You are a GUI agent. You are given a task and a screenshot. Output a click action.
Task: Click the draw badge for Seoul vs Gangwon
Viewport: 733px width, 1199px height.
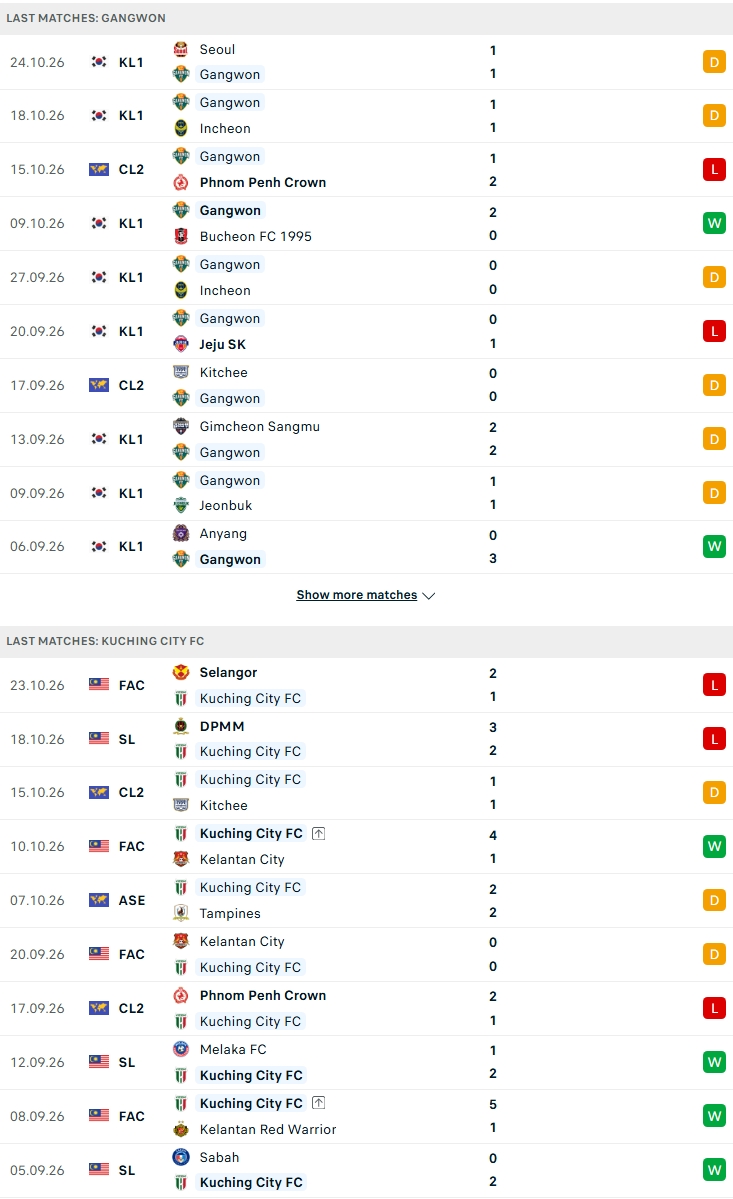pos(714,62)
